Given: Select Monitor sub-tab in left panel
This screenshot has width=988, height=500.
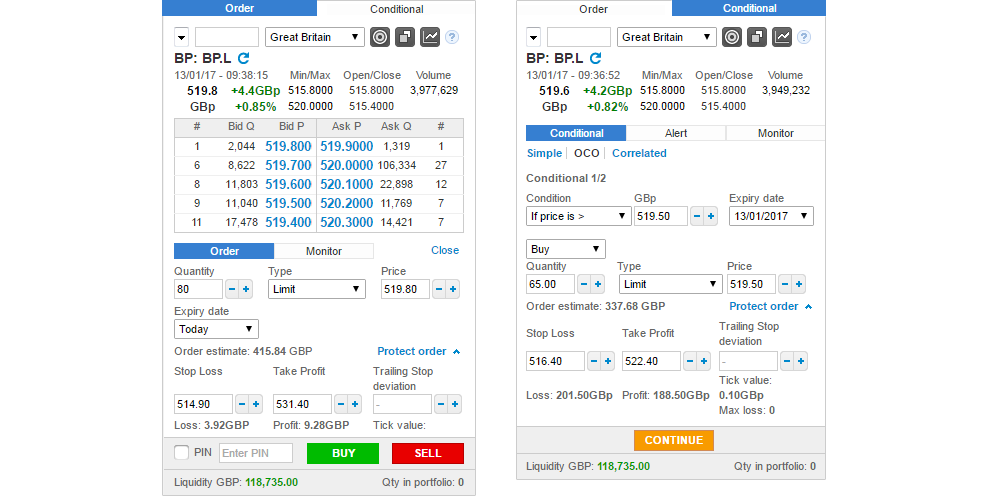Looking at the screenshot, I should point(324,251).
